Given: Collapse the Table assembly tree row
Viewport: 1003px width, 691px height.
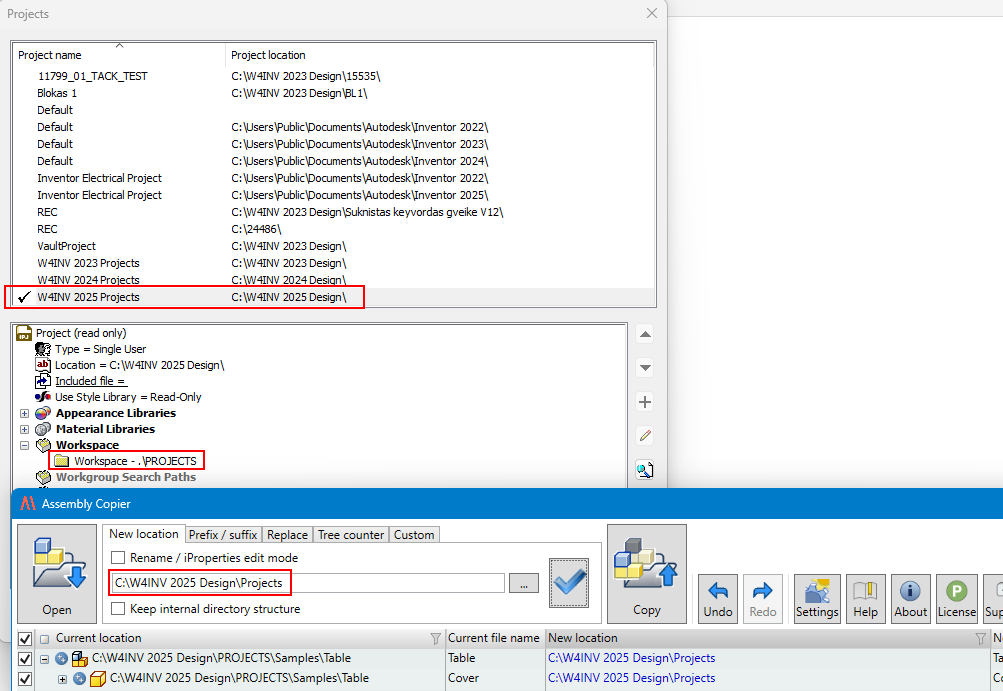Looking at the screenshot, I should click(x=44, y=658).
